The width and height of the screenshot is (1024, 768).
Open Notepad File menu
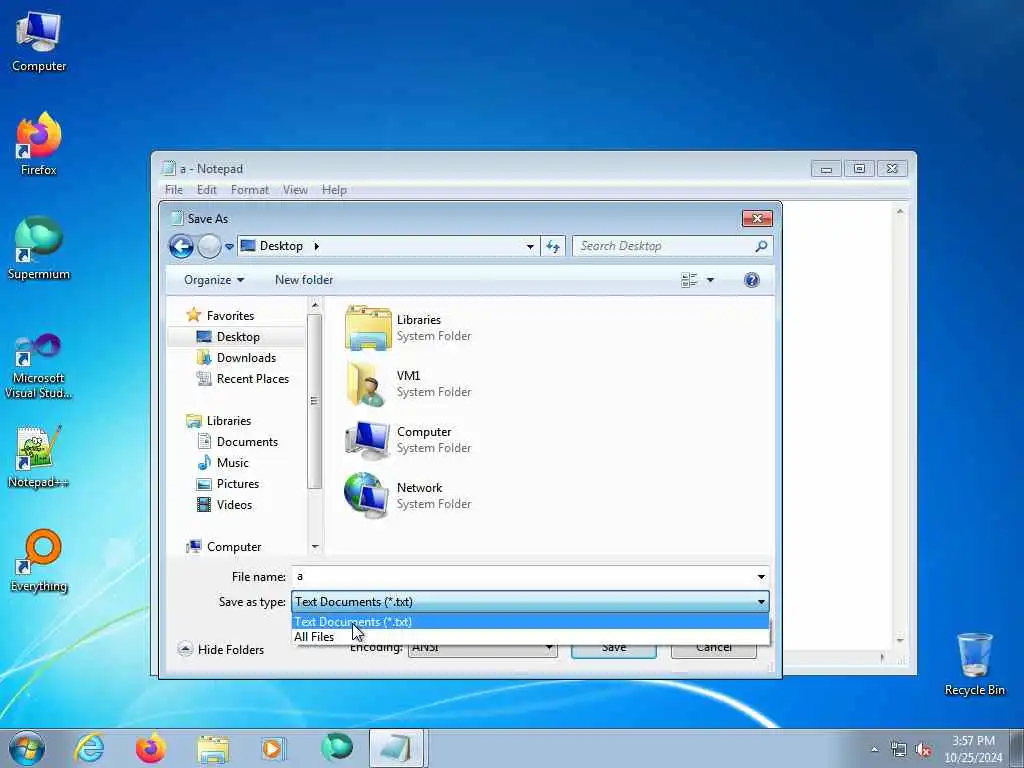[174, 190]
